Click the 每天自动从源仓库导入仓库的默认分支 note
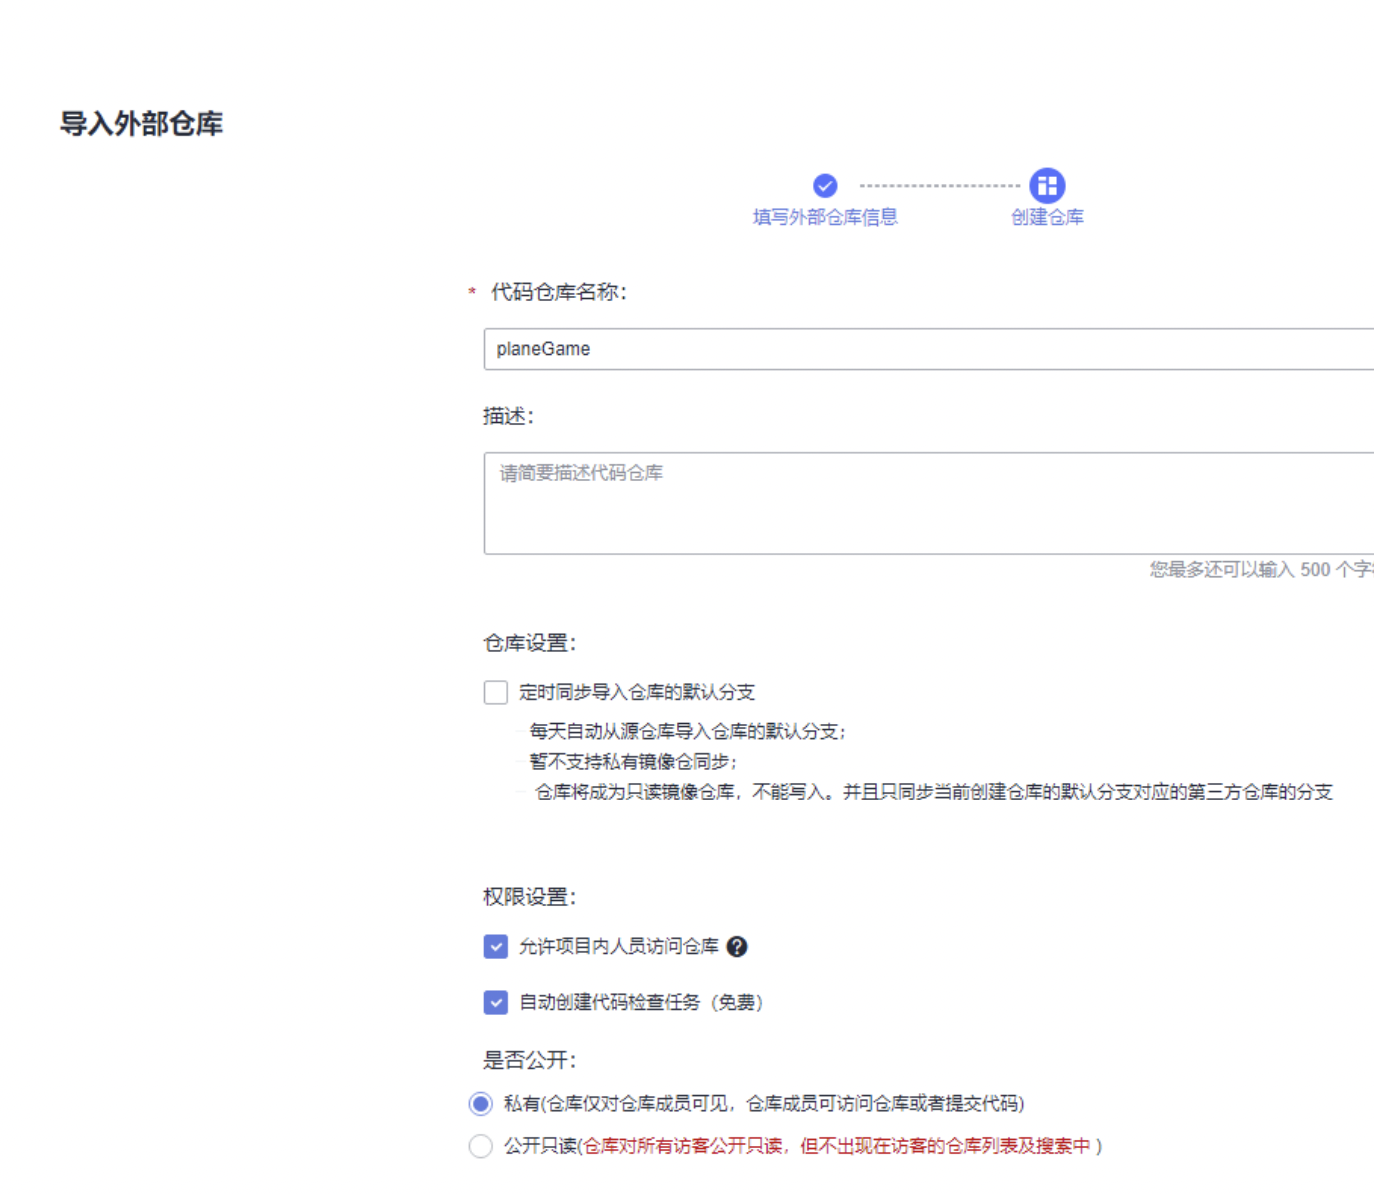Image resolution: width=1374 pixels, height=1194 pixels. 688,732
